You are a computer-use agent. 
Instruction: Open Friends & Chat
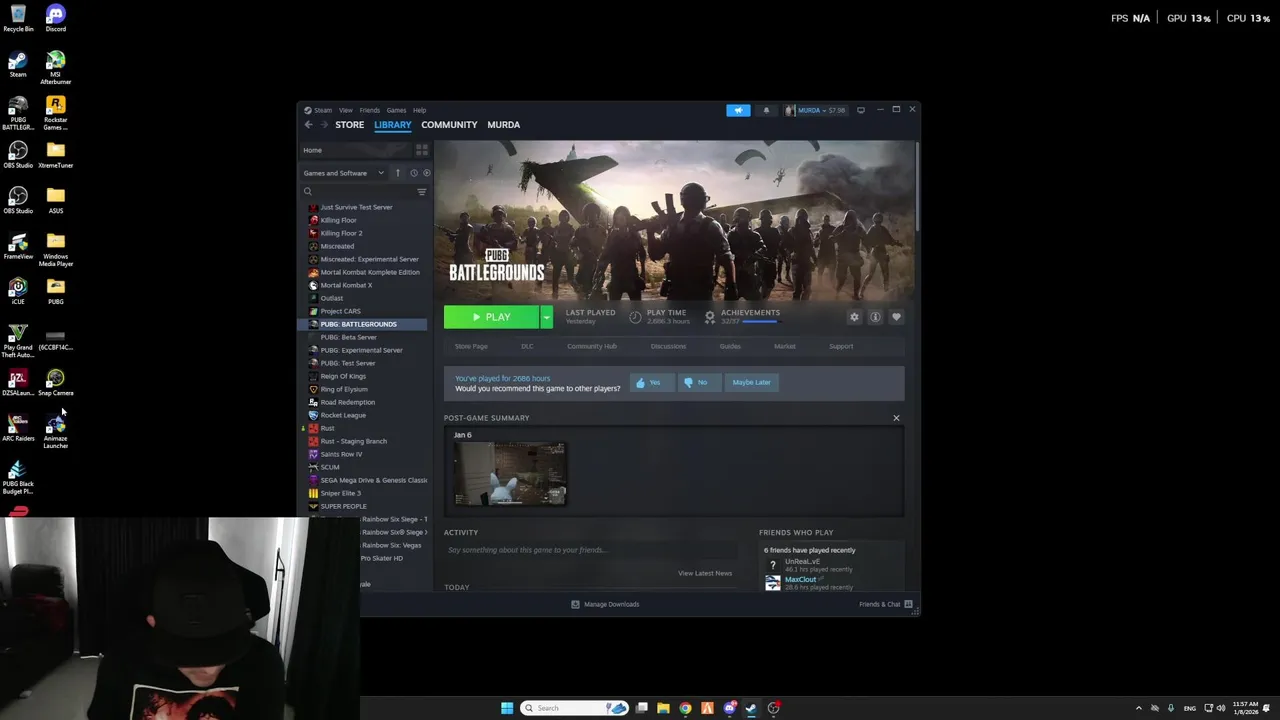pos(885,604)
